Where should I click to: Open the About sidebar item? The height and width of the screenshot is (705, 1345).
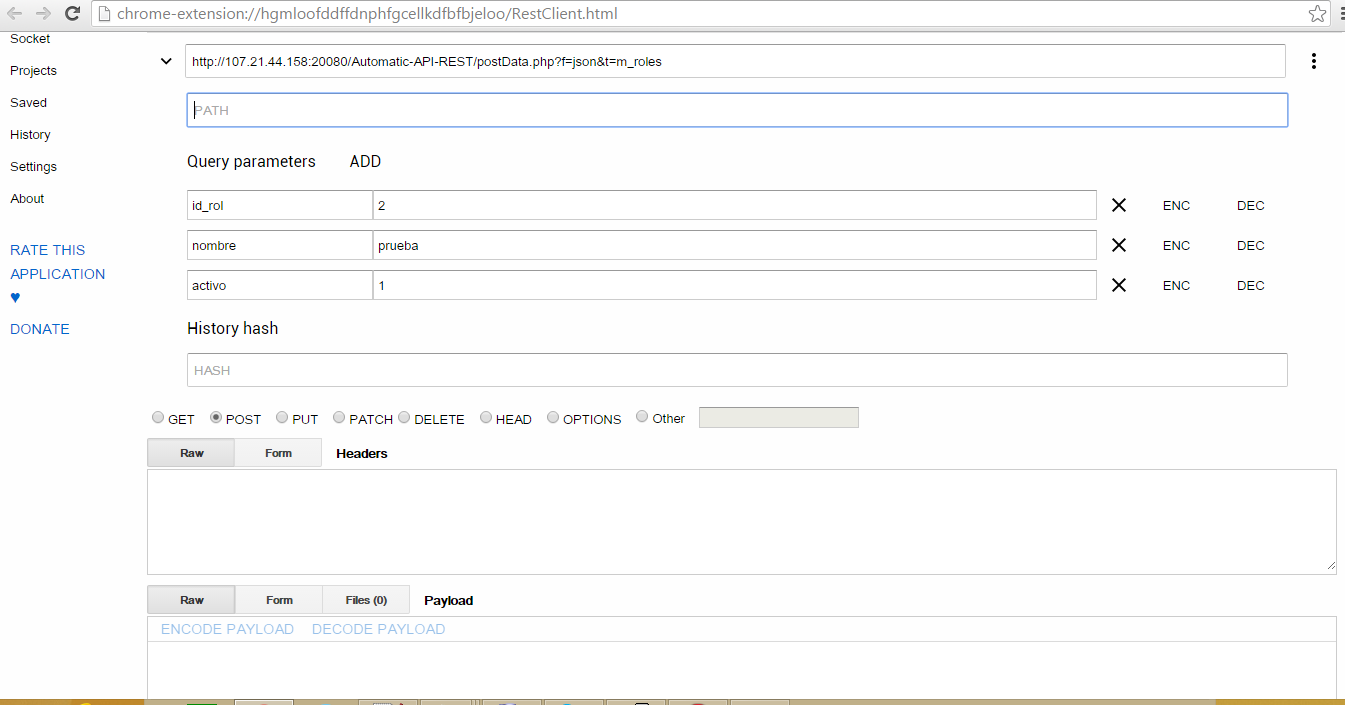[x=27, y=199]
